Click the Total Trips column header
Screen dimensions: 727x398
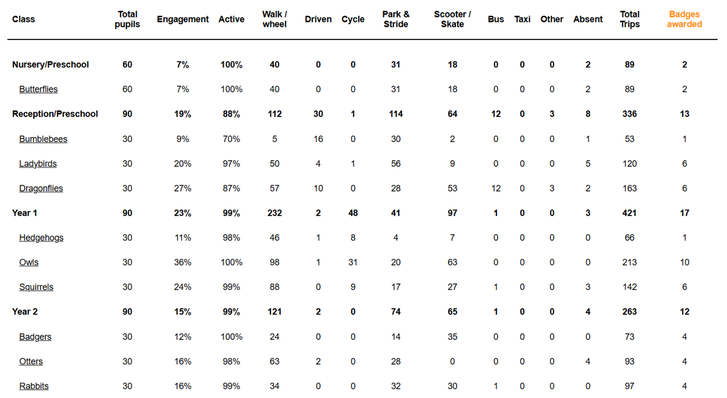point(630,19)
